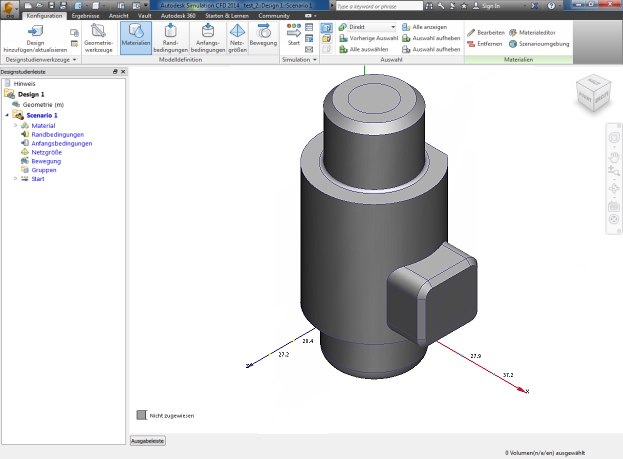This screenshot has width=623, height=459.
Task: Click the Autodesk Exchange X icon
Action: point(535,6)
